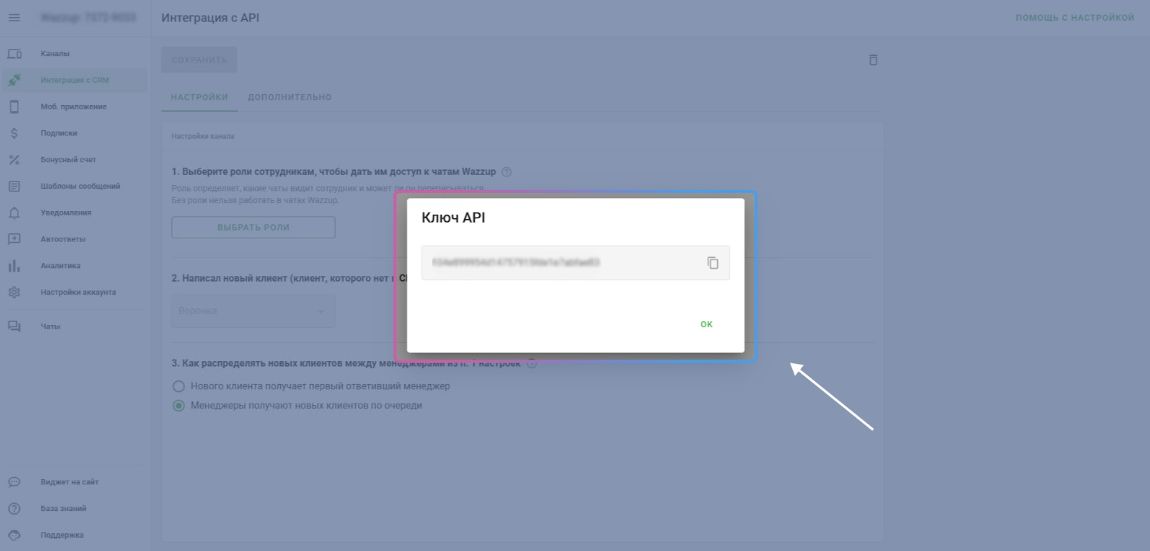1150x551 pixels.
Task: Switch to the Настройки tab
Action: (199, 97)
